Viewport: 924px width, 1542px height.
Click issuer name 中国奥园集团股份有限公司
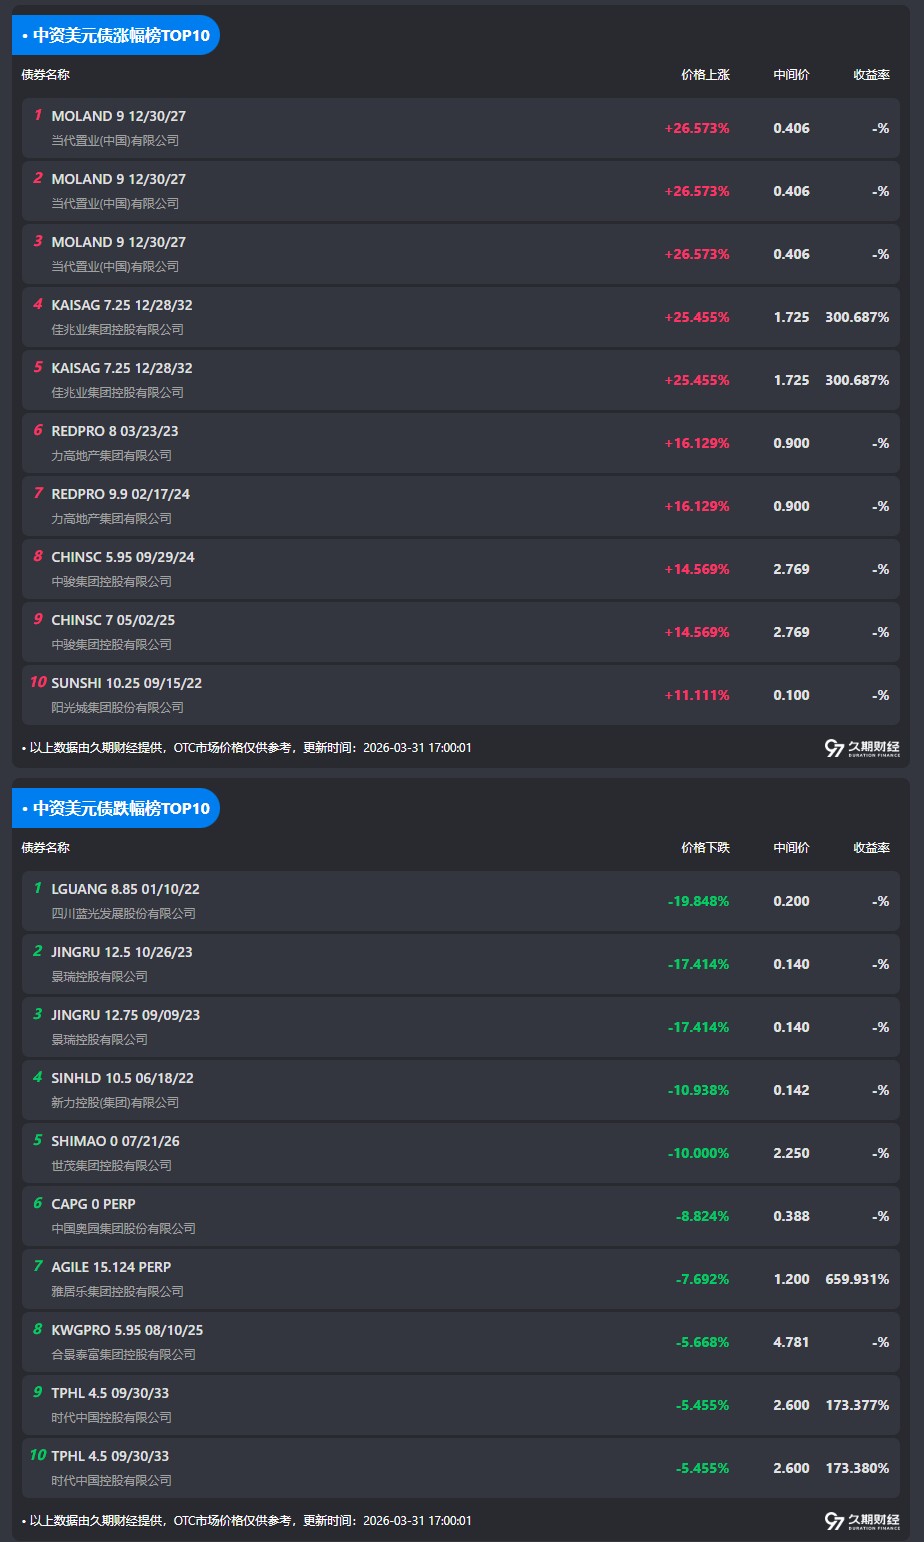click(x=123, y=1229)
